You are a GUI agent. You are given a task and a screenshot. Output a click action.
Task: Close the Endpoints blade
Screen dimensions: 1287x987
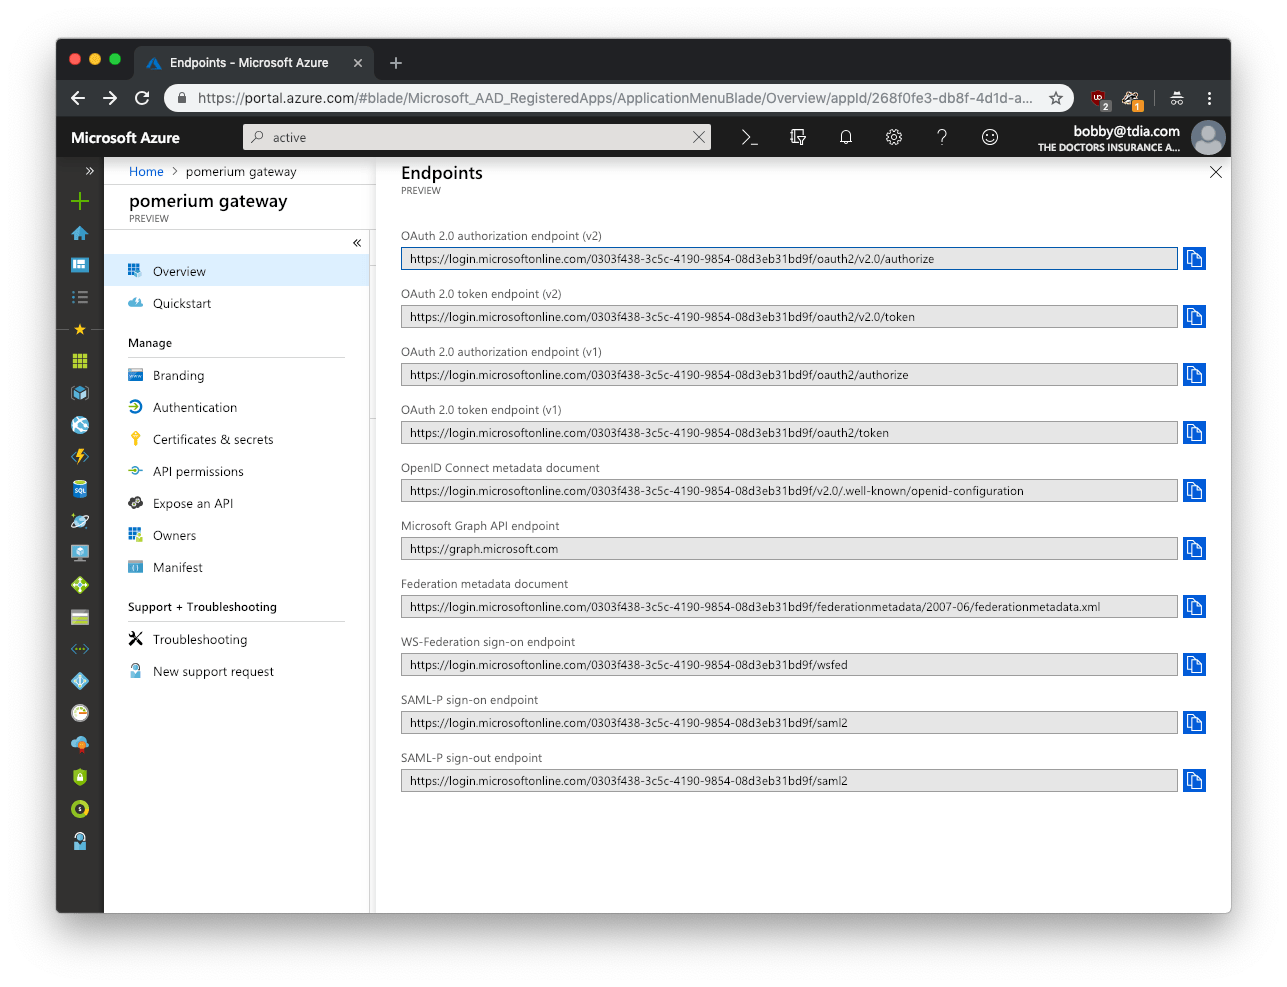click(x=1216, y=172)
